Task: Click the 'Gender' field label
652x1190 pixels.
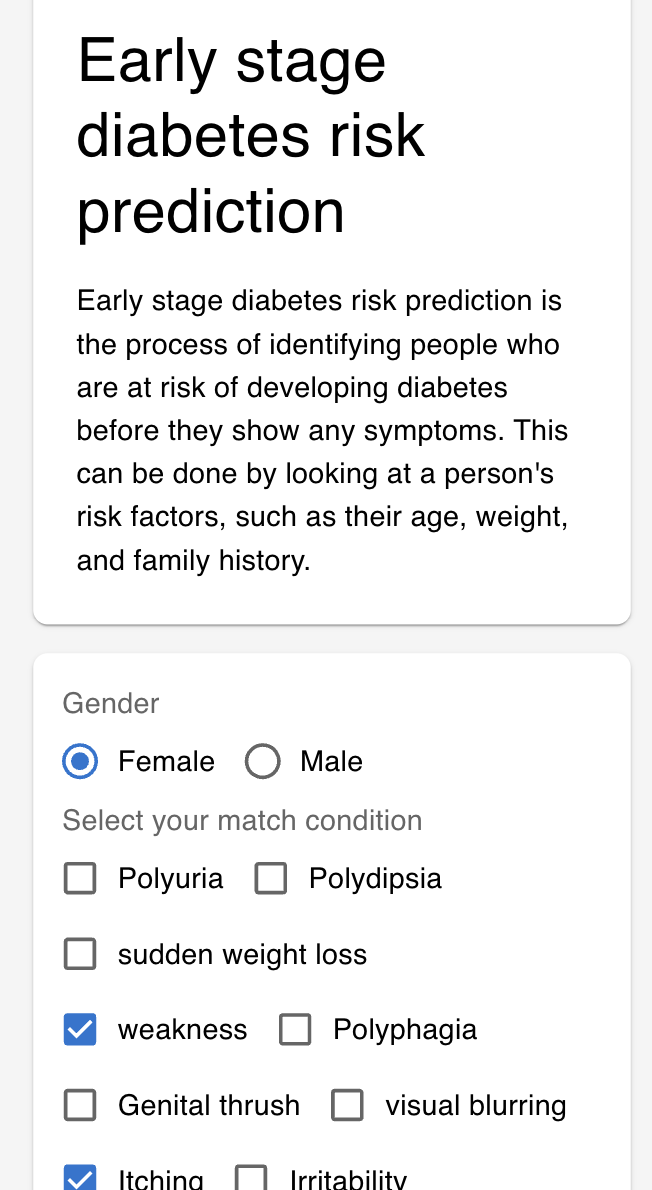Action: point(111,703)
